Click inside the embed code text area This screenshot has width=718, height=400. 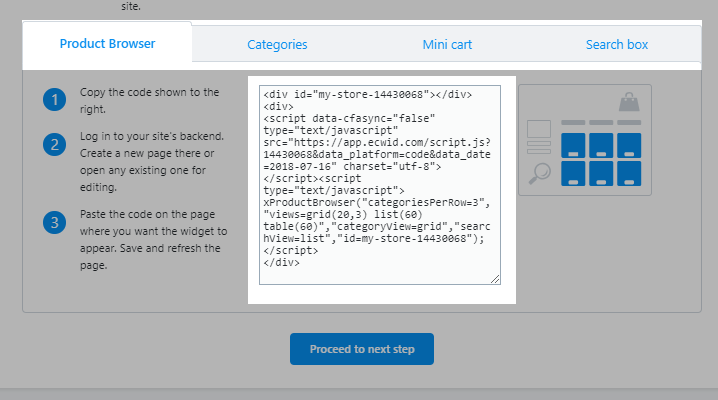(x=380, y=184)
